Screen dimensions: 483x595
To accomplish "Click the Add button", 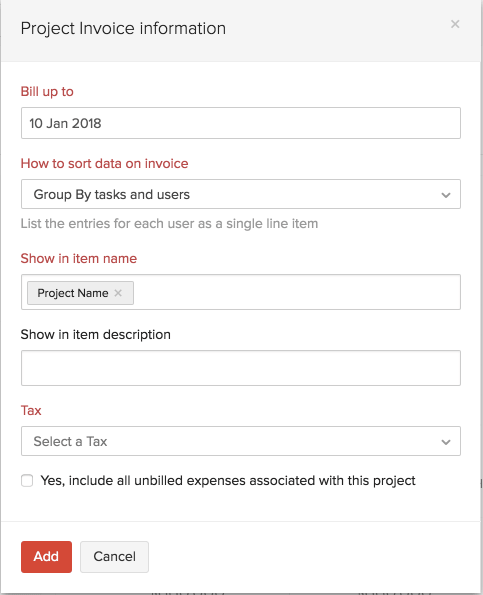I will pyautogui.click(x=46, y=557).
